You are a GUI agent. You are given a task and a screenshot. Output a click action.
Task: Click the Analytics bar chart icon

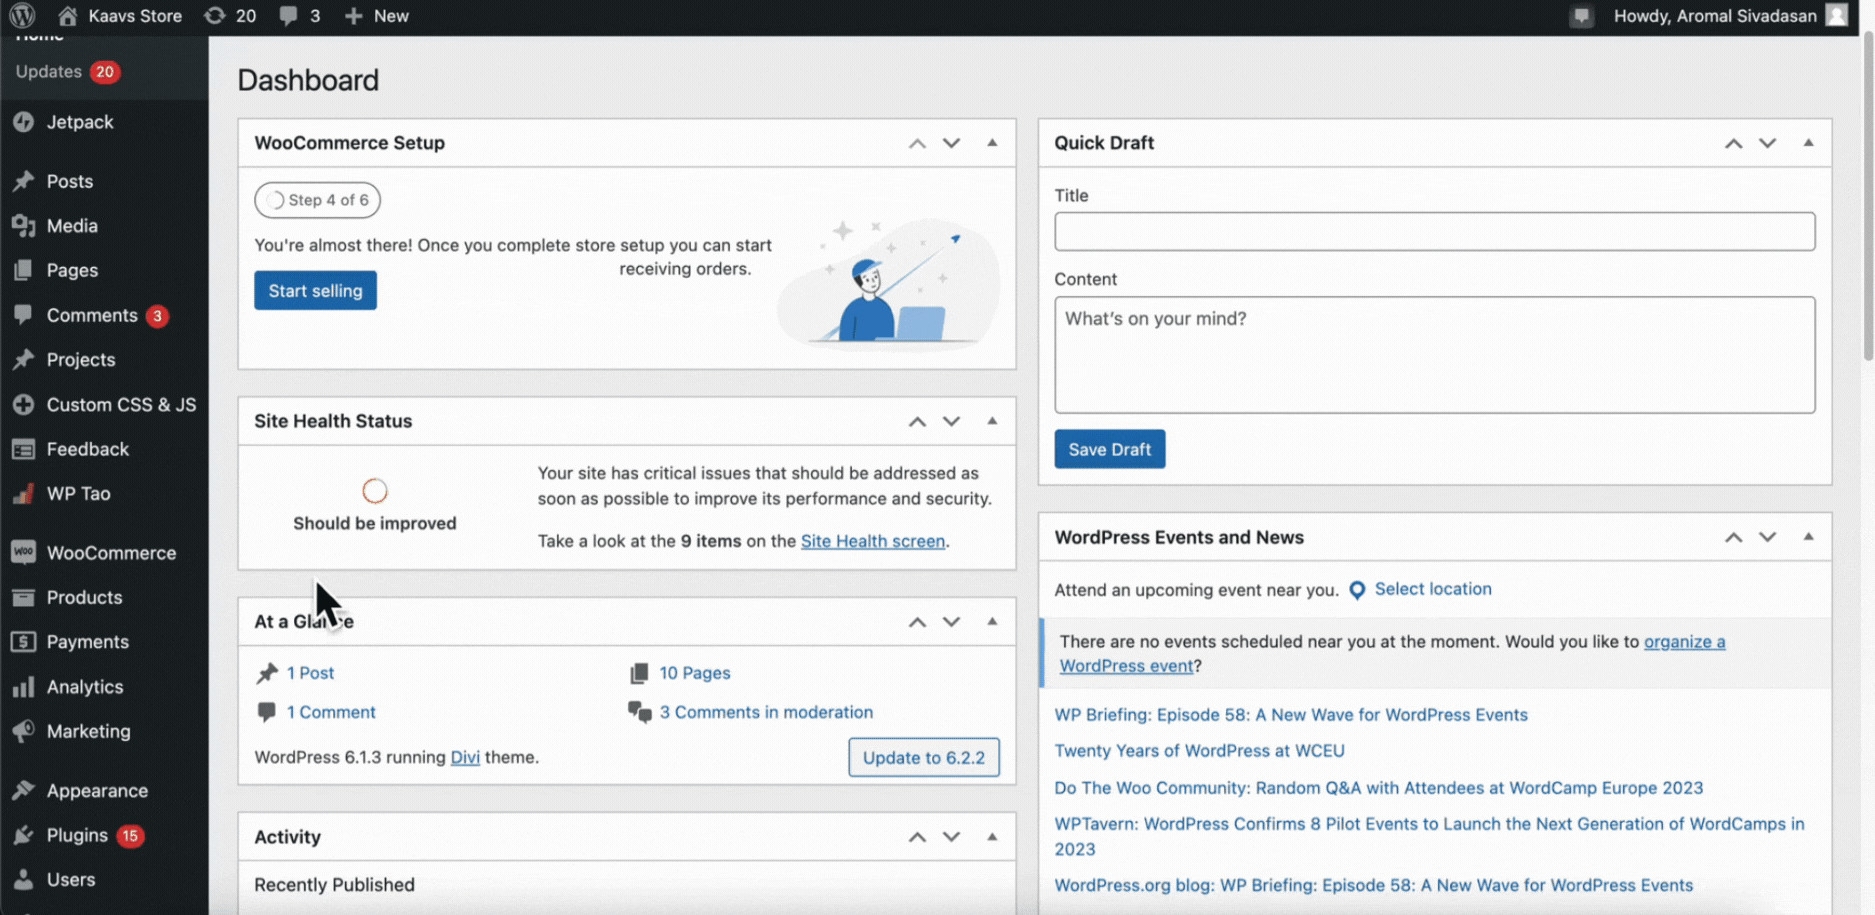tap(23, 687)
